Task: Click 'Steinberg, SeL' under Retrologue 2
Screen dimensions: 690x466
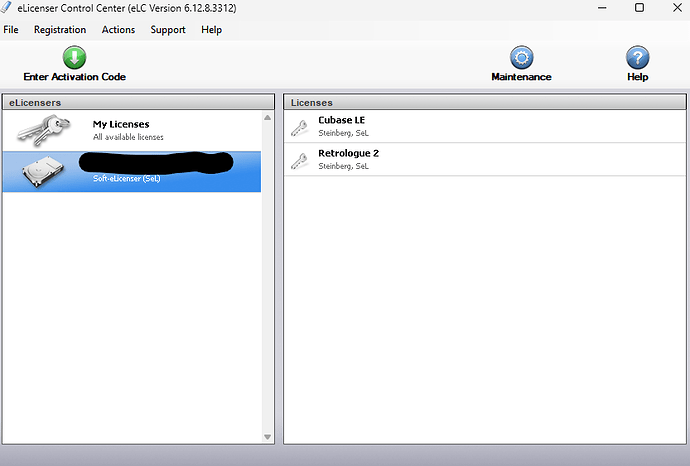Action: (343, 166)
